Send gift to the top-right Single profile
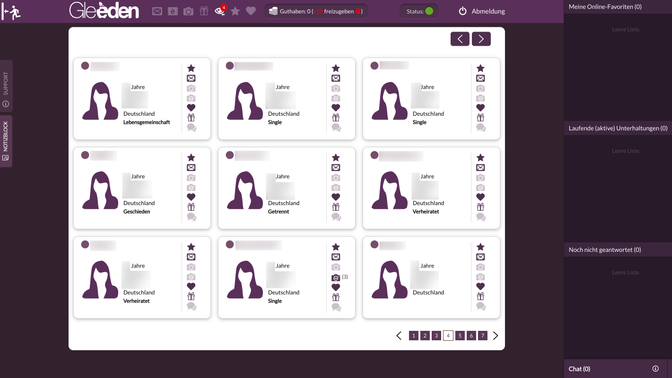Viewport: 672px width, 378px height. click(x=480, y=117)
